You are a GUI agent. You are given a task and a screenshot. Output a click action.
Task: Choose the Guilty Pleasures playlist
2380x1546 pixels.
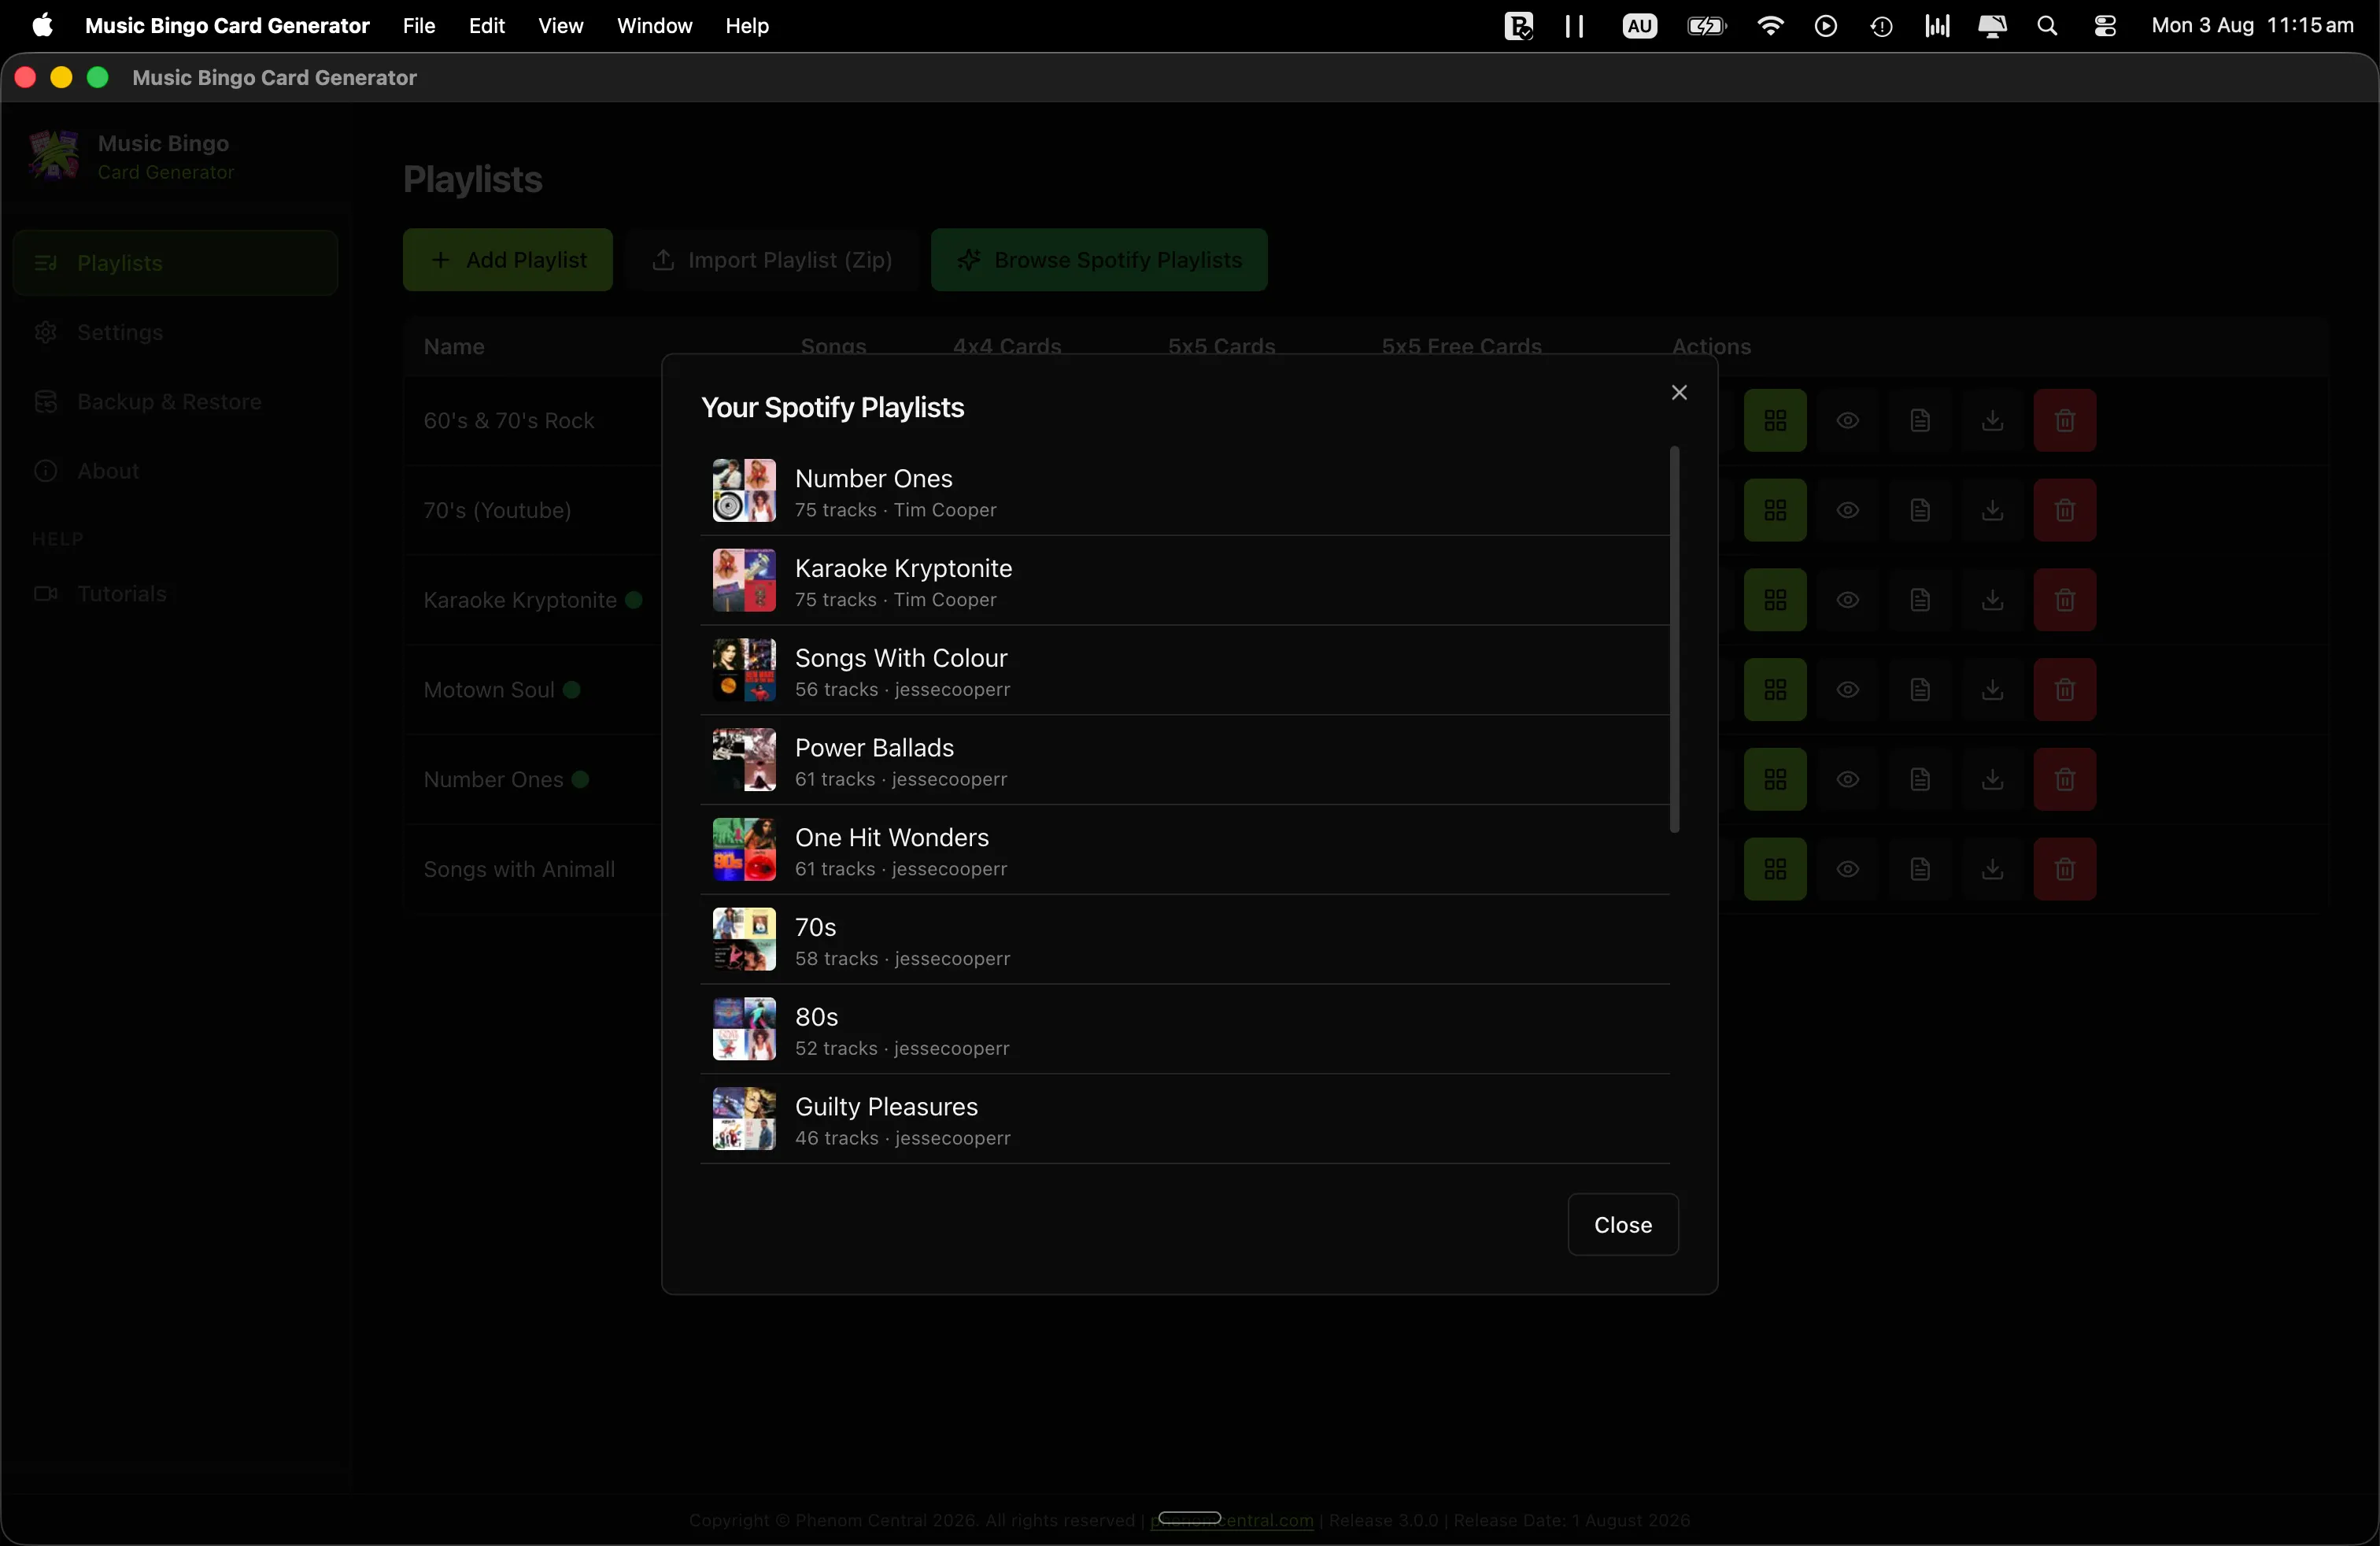point(1184,1119)
